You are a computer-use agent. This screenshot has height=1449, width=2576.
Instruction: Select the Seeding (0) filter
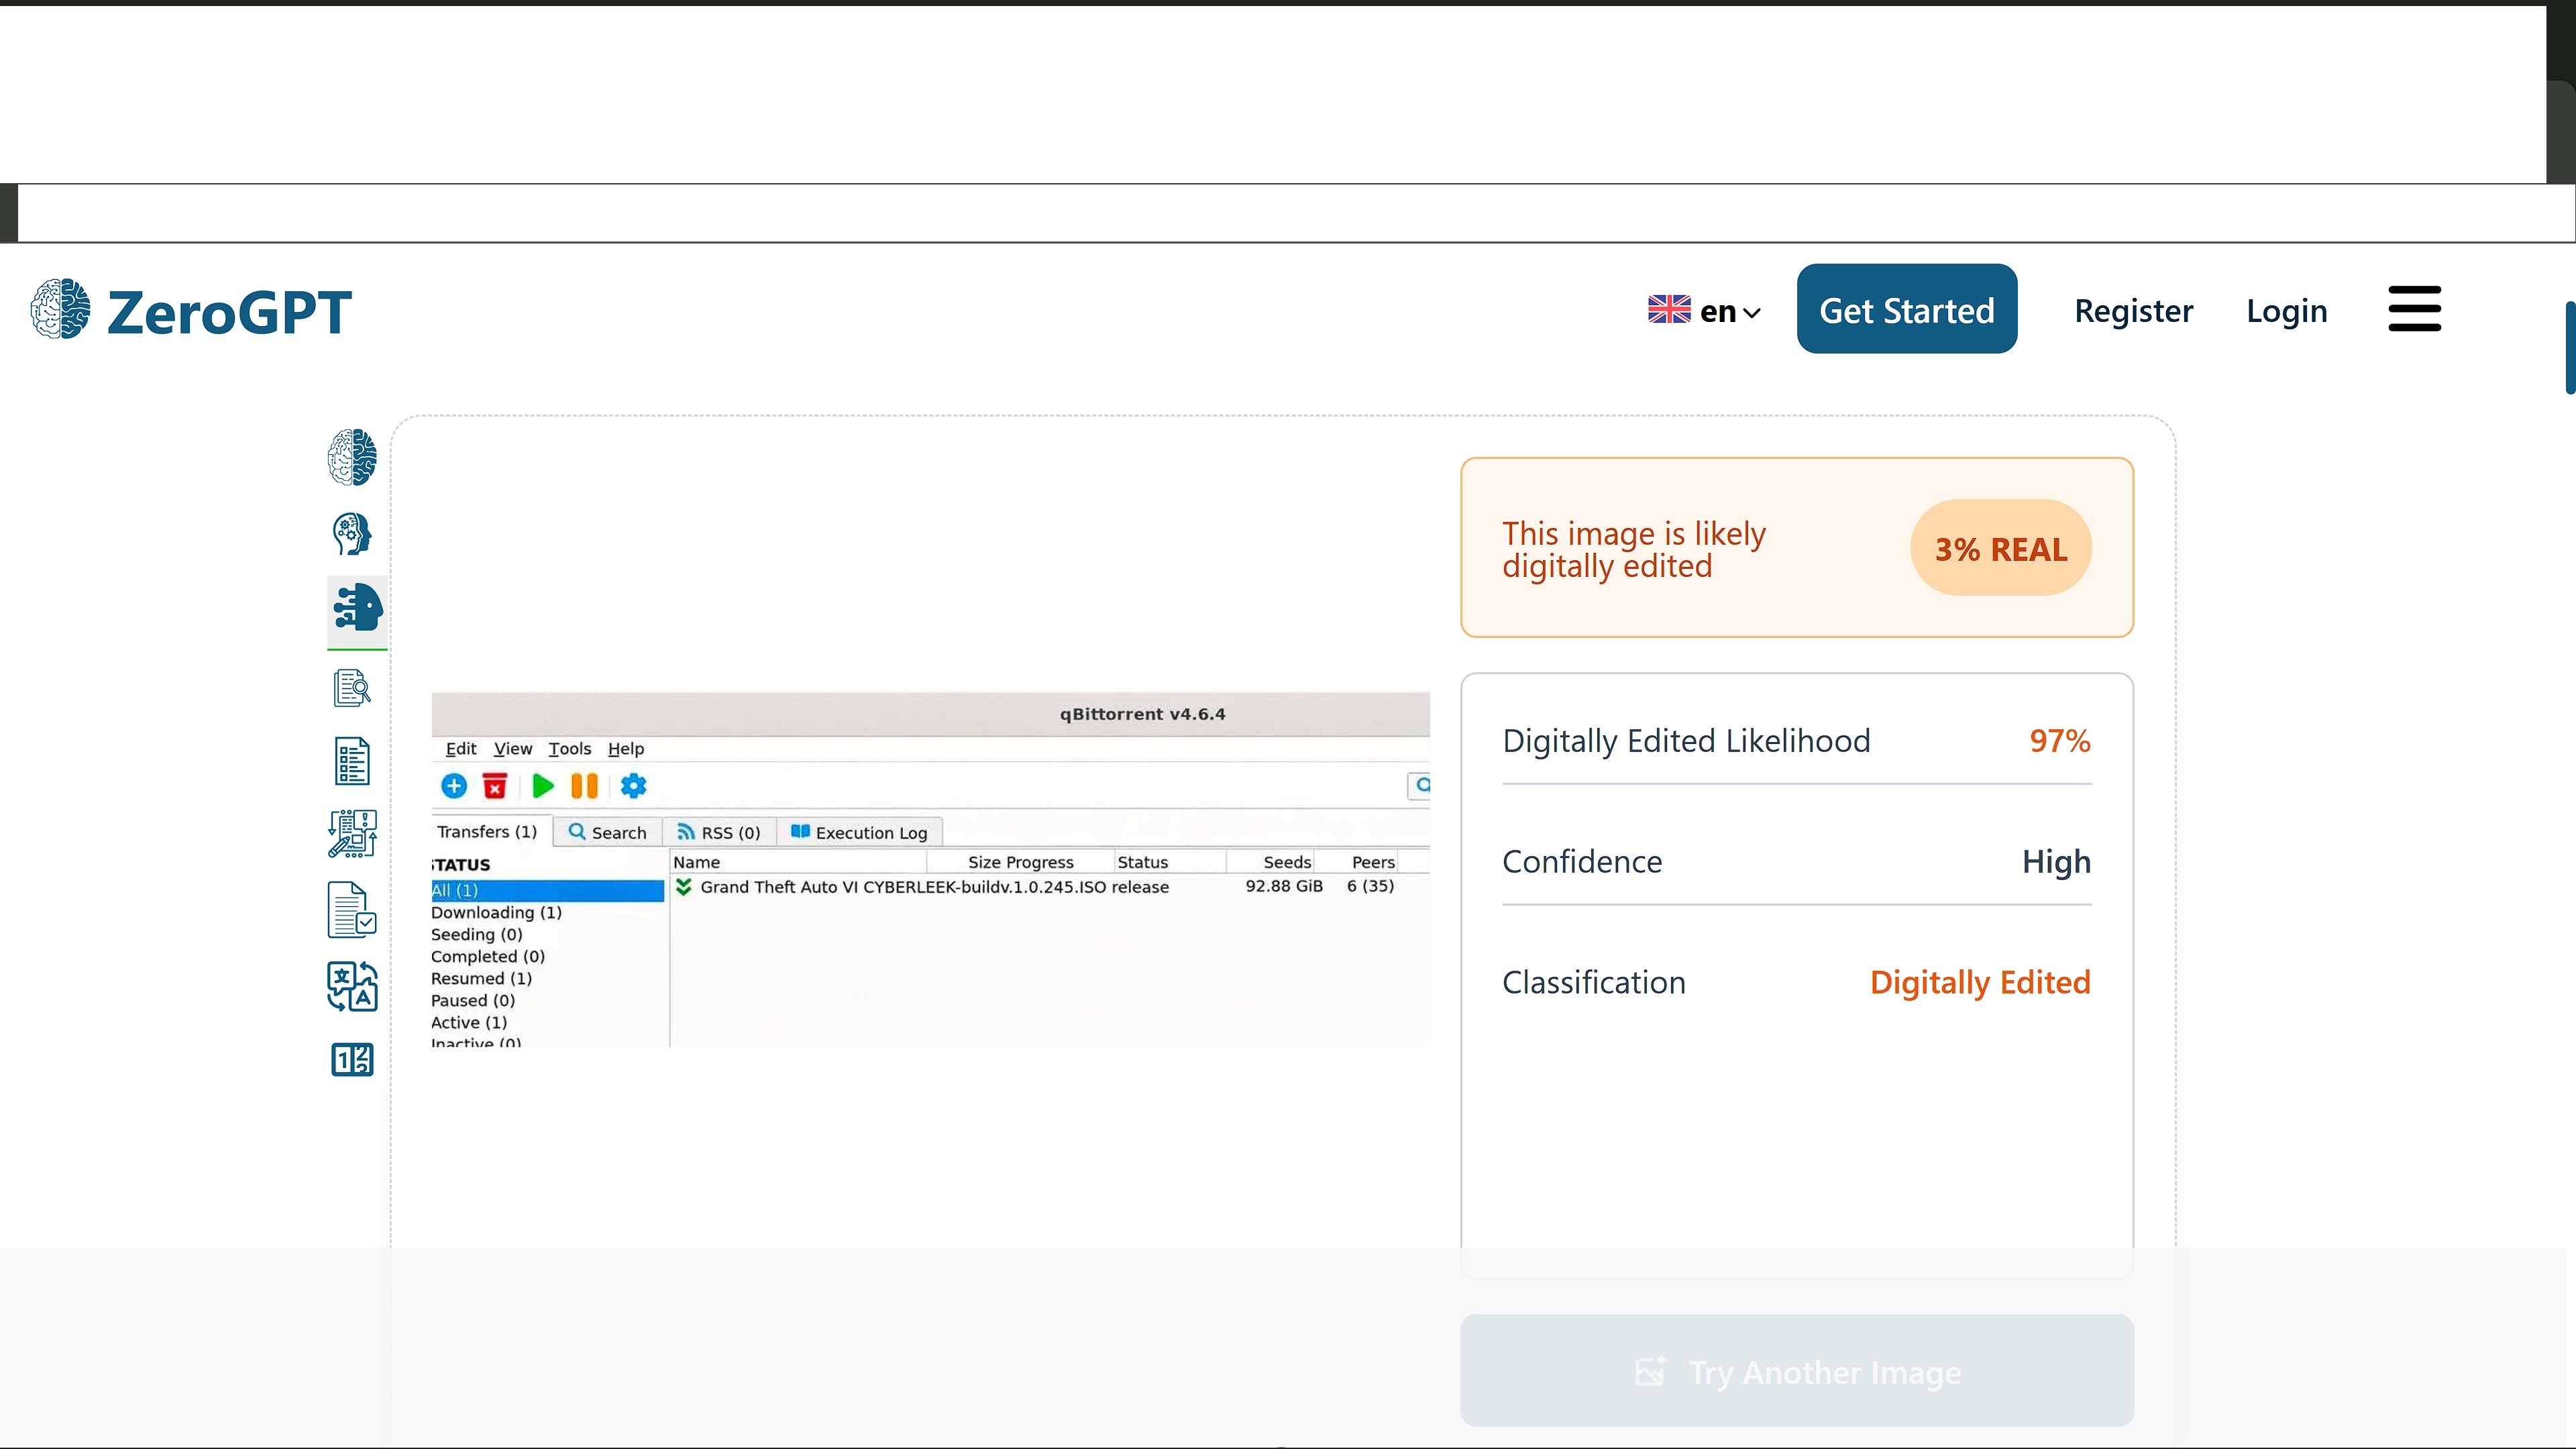pos(477,934)
